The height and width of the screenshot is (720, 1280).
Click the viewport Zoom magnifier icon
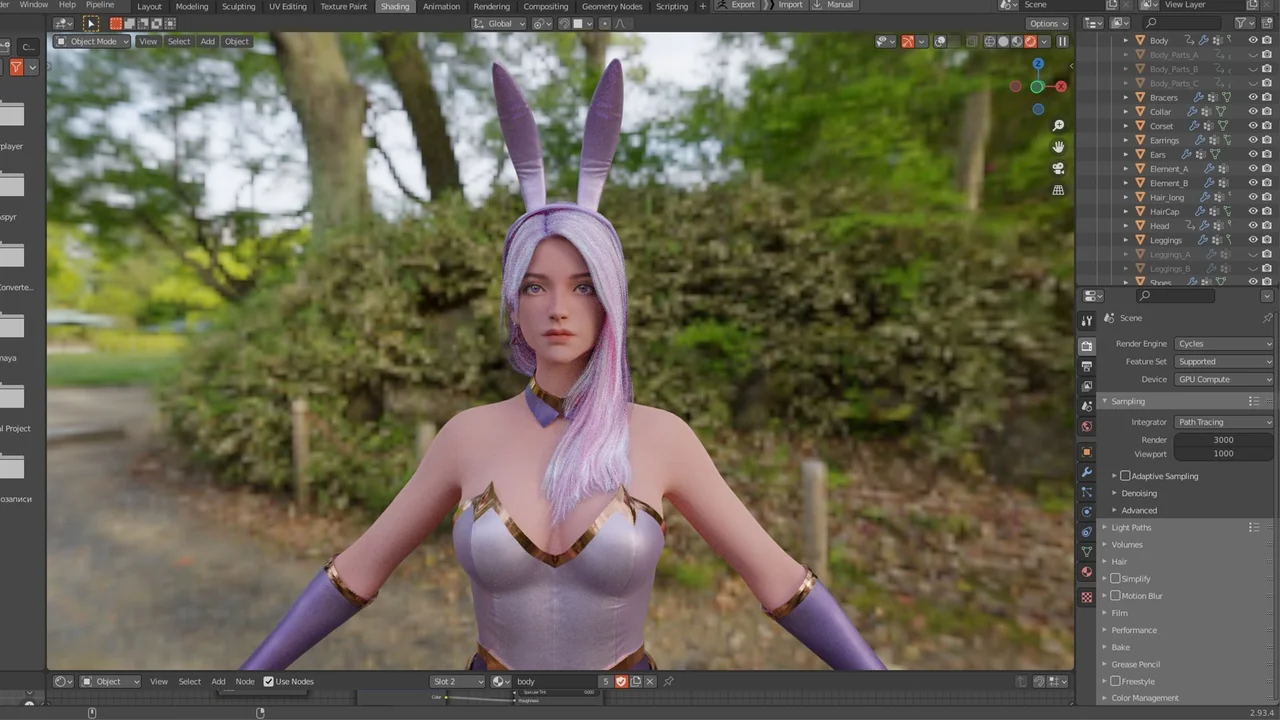[1058, 125]
